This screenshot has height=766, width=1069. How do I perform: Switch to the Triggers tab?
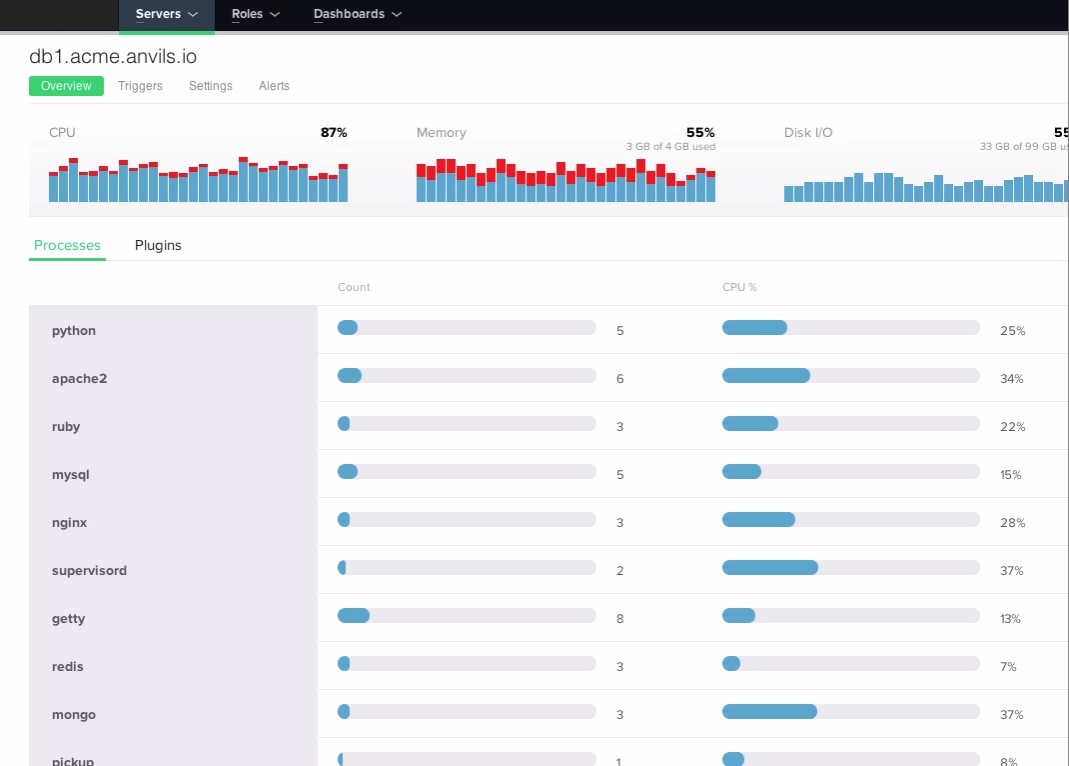point(140,86)
